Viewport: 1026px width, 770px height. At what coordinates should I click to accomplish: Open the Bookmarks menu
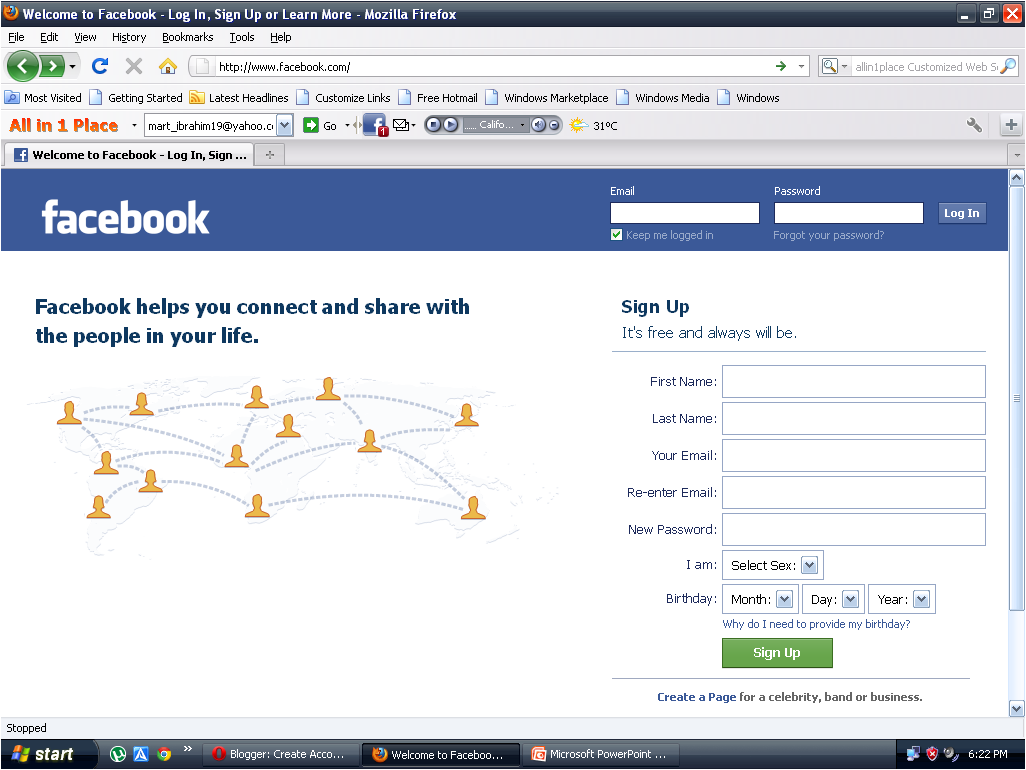tap(188, 37)
